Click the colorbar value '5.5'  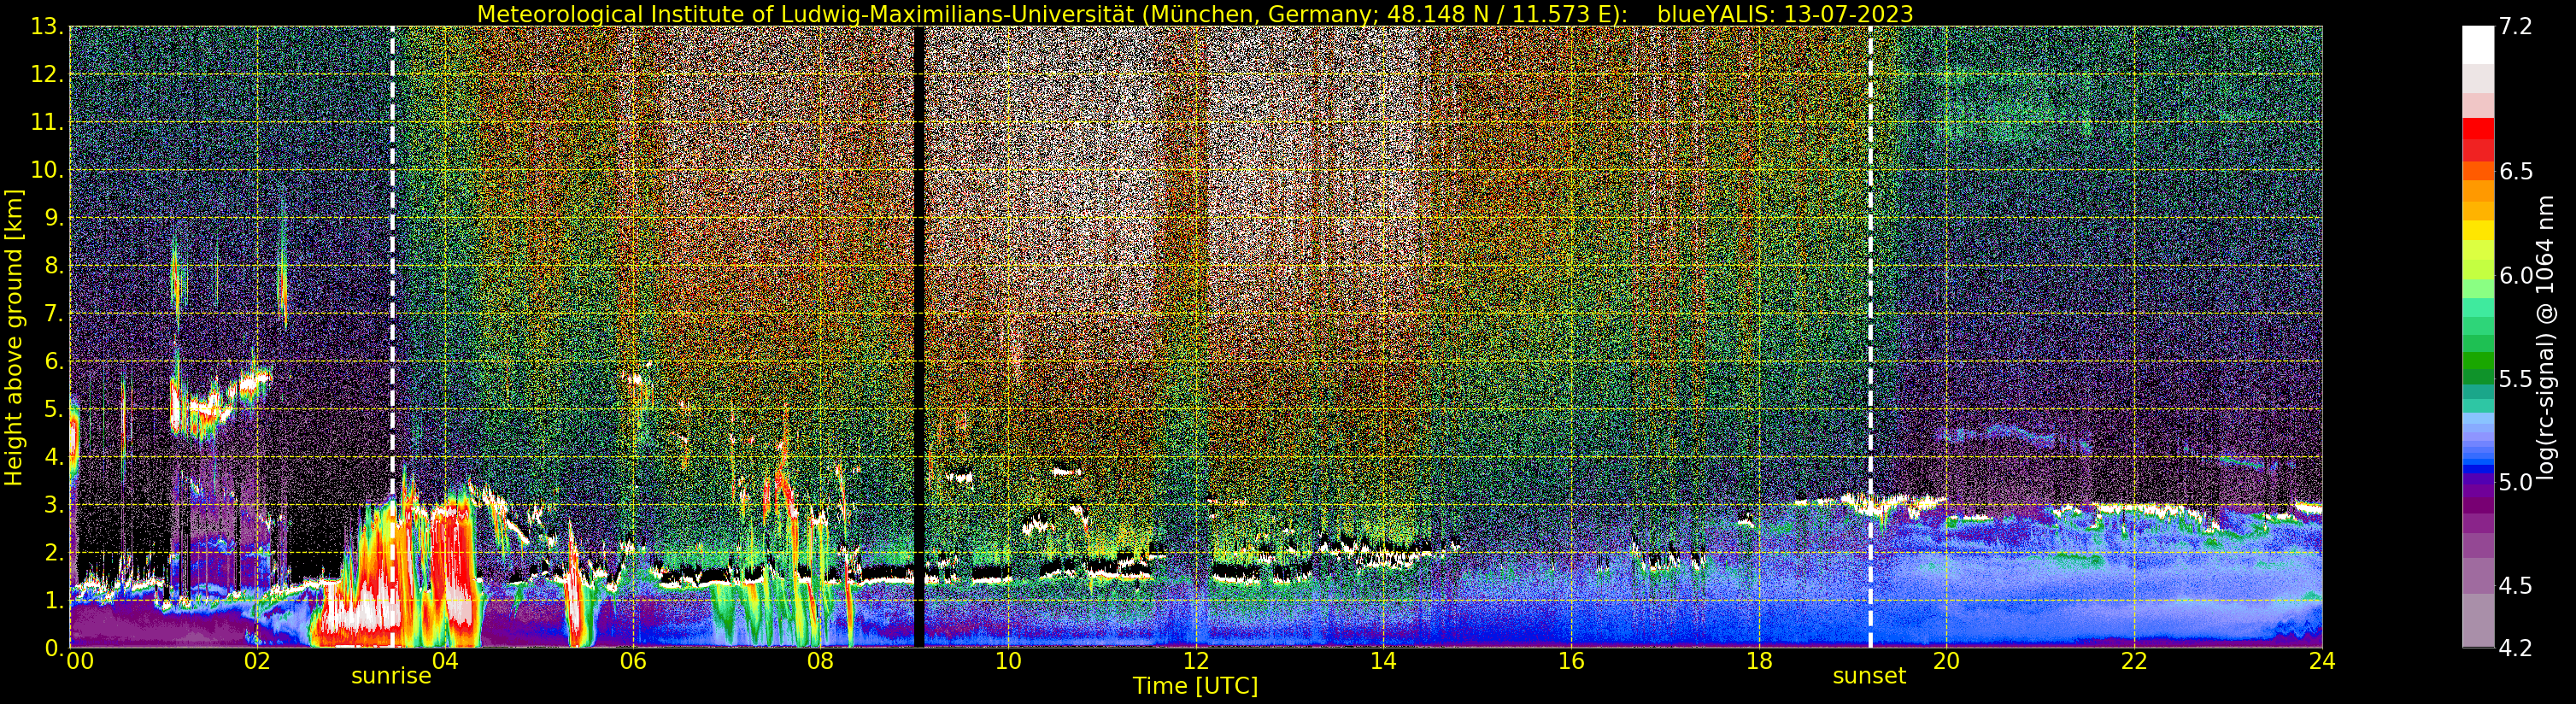point(2515,379)
